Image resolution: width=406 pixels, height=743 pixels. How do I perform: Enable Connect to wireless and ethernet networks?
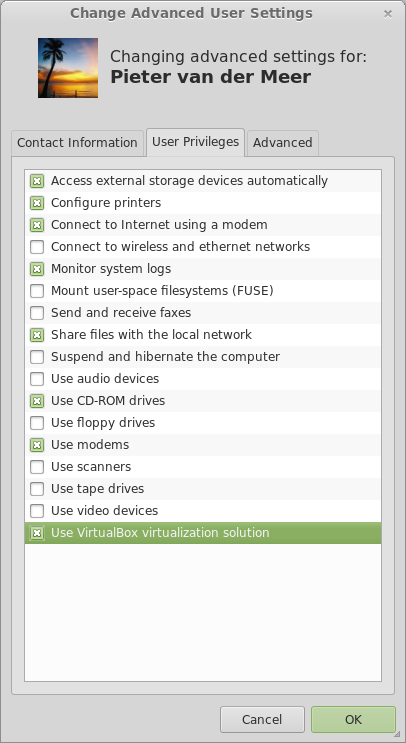(37, 247)
